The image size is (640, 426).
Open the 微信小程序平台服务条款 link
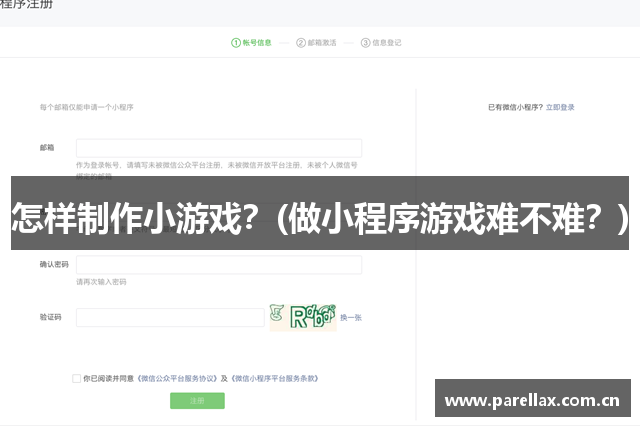point(275,379)
